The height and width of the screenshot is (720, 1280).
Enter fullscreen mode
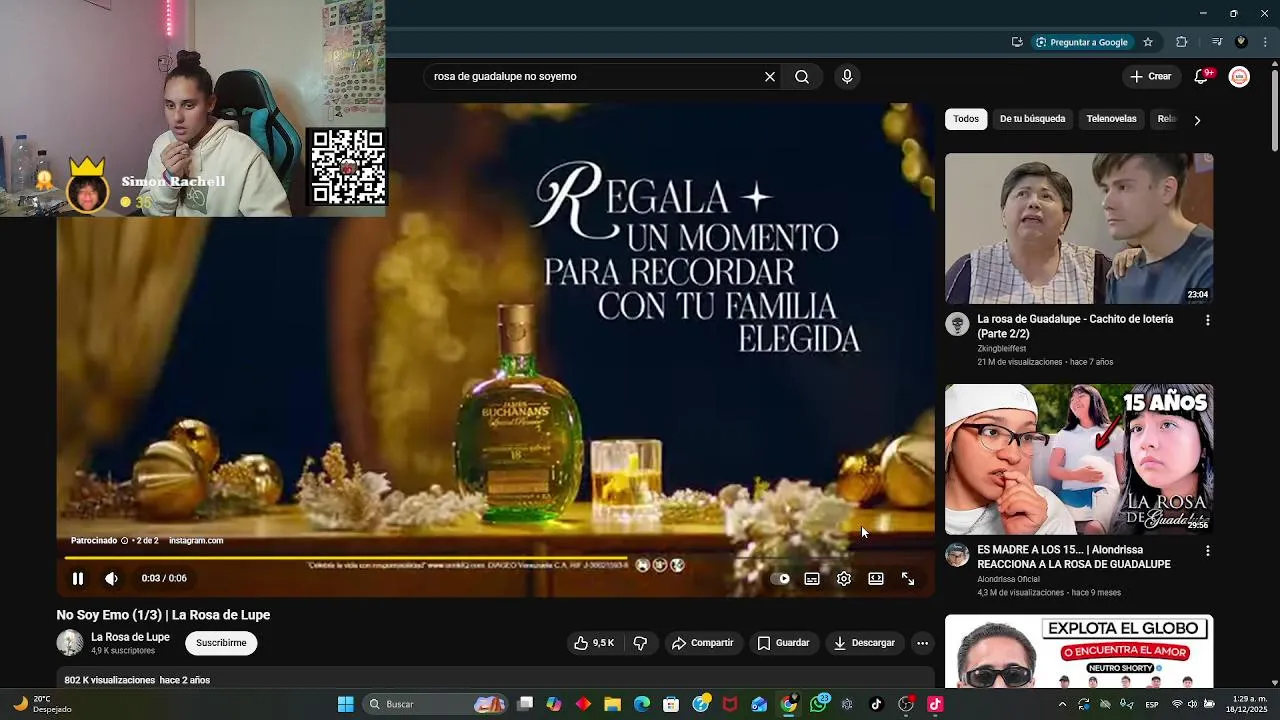point(908,578)
